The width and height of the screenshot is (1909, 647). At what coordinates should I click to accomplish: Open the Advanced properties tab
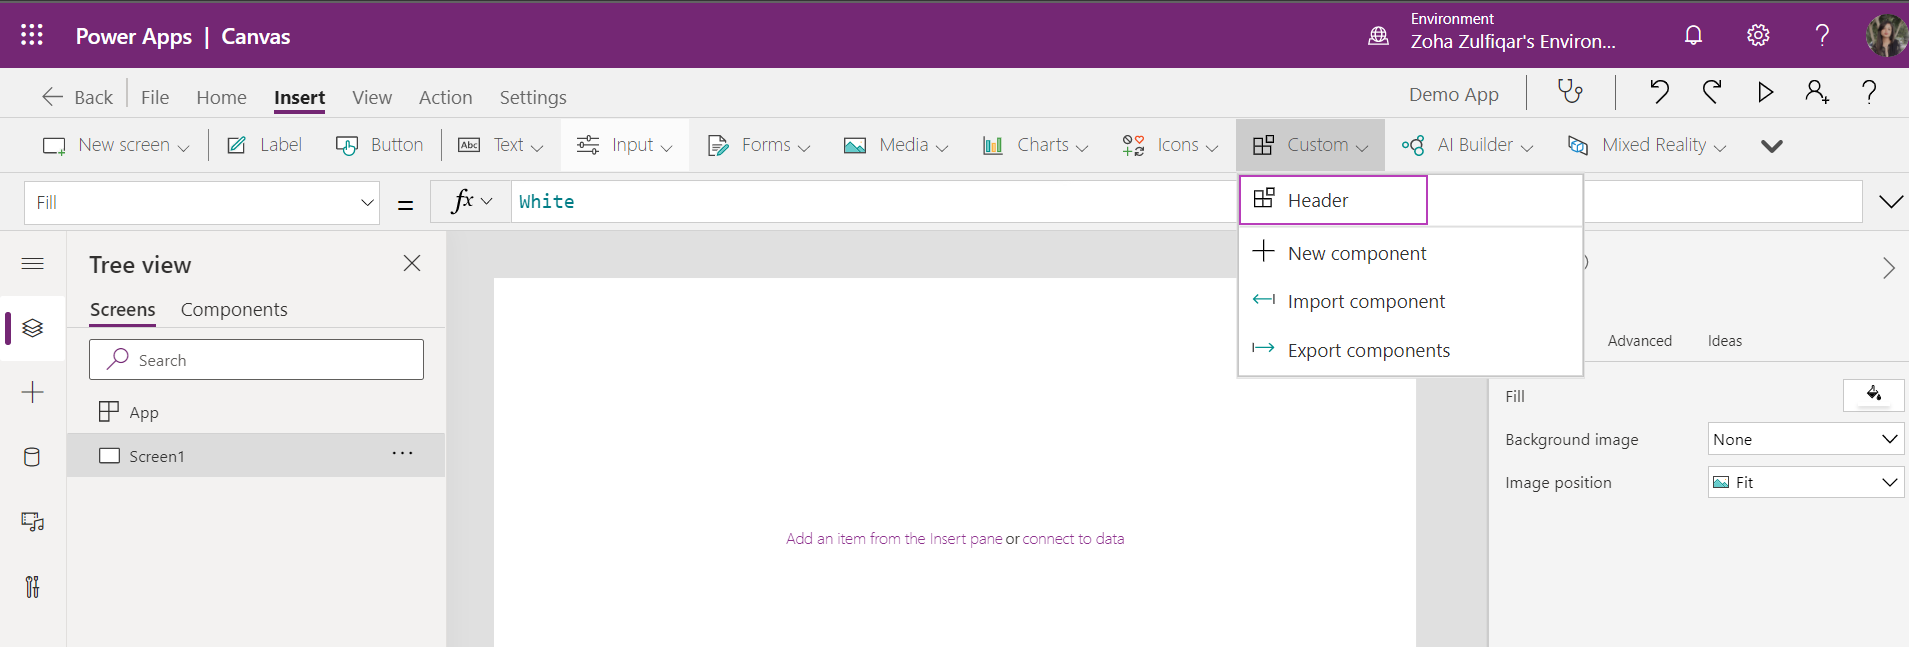coord(1640,341)
